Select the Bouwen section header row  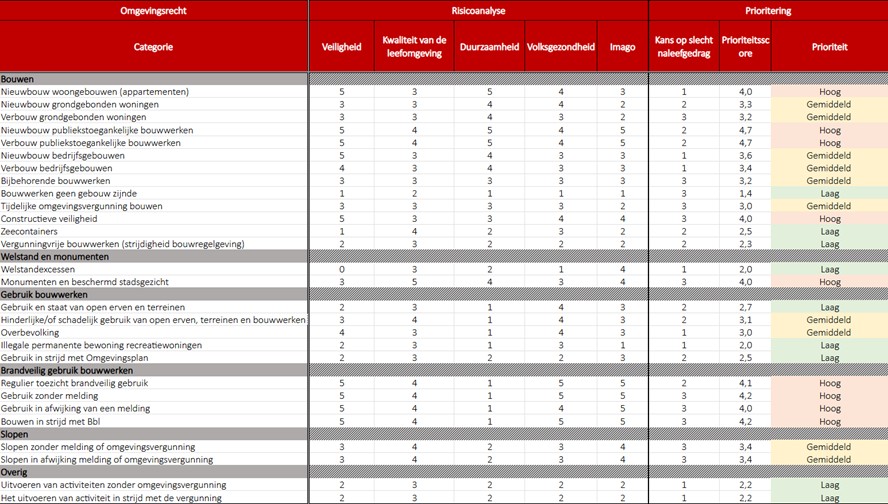coord(153,79)
